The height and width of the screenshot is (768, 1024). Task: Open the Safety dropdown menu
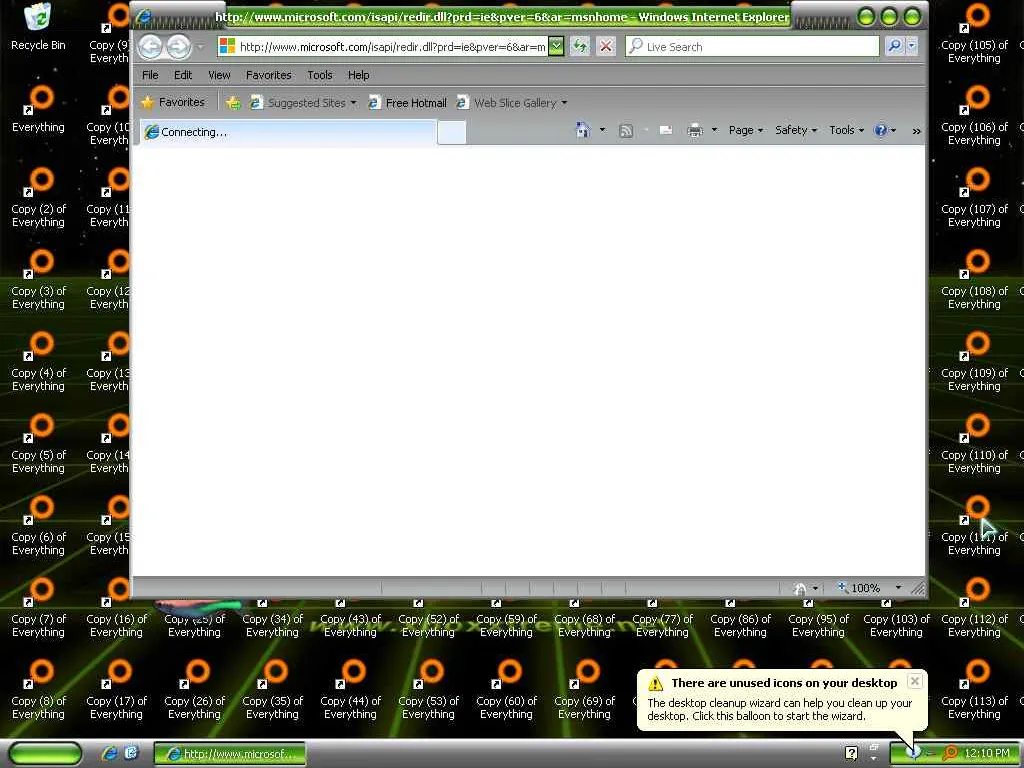pyautogui.click(x=795, y=130)
